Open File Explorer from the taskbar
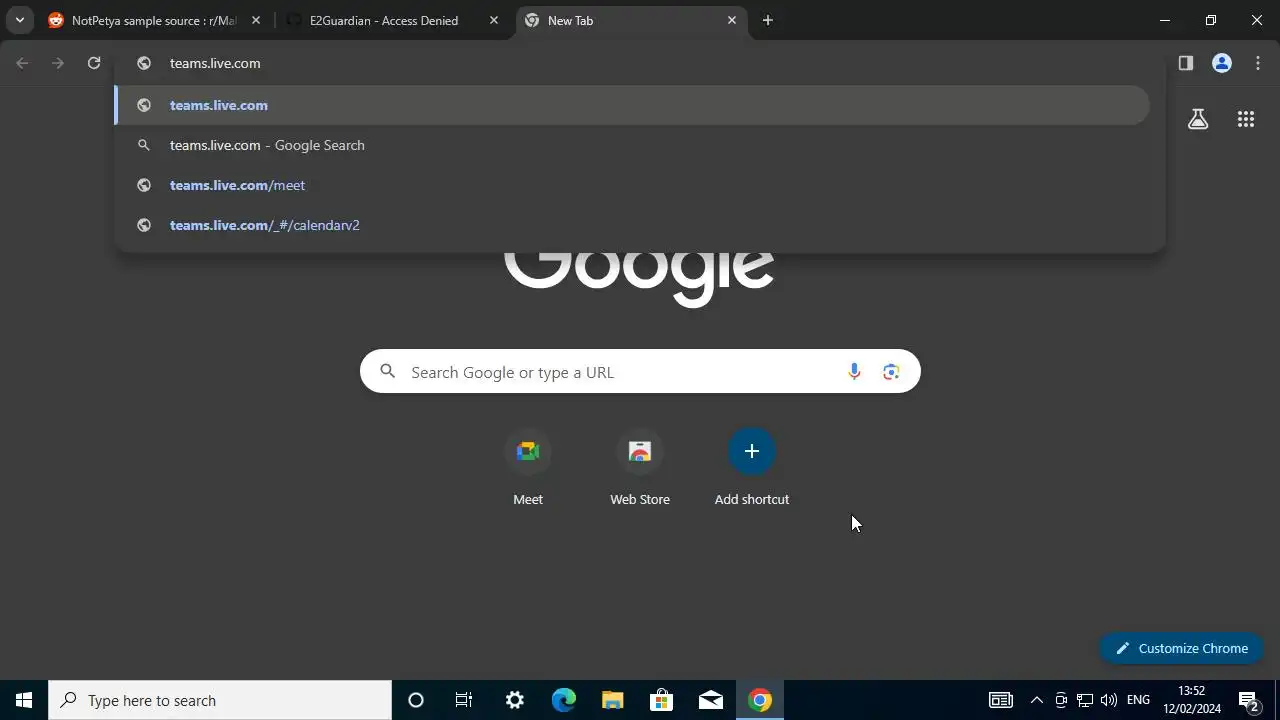The image size is (1280, 720). [612, 700]
